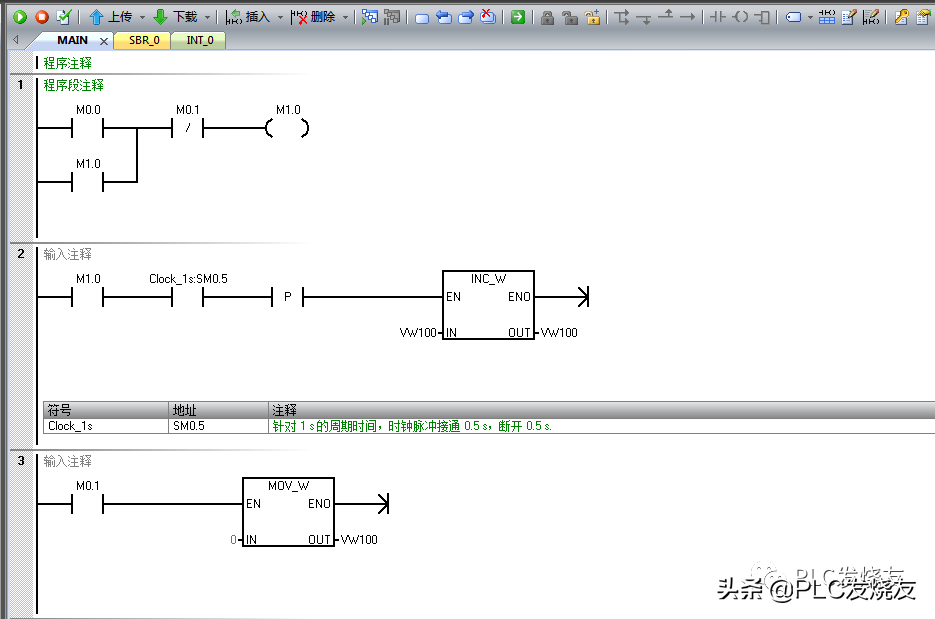The image size is (935, 619).
Task: Click the red STOP button
Action: coord(41,17)
